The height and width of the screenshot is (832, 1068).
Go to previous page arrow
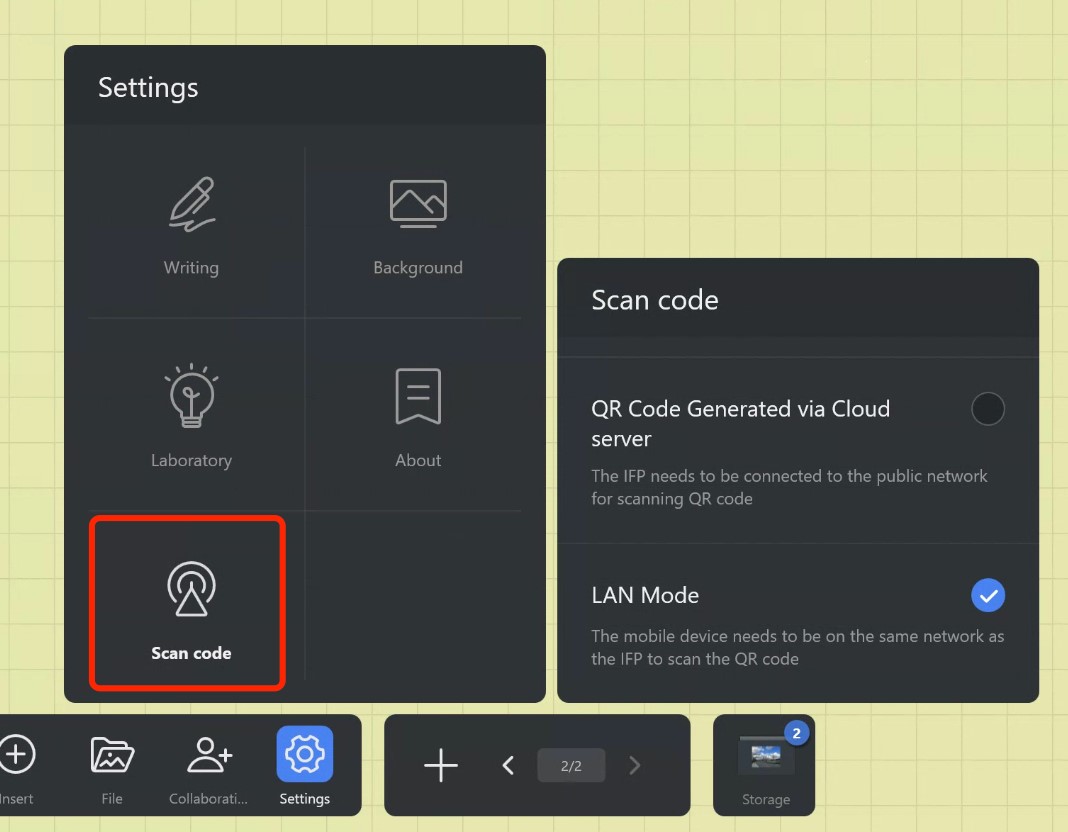pos(508,766)
